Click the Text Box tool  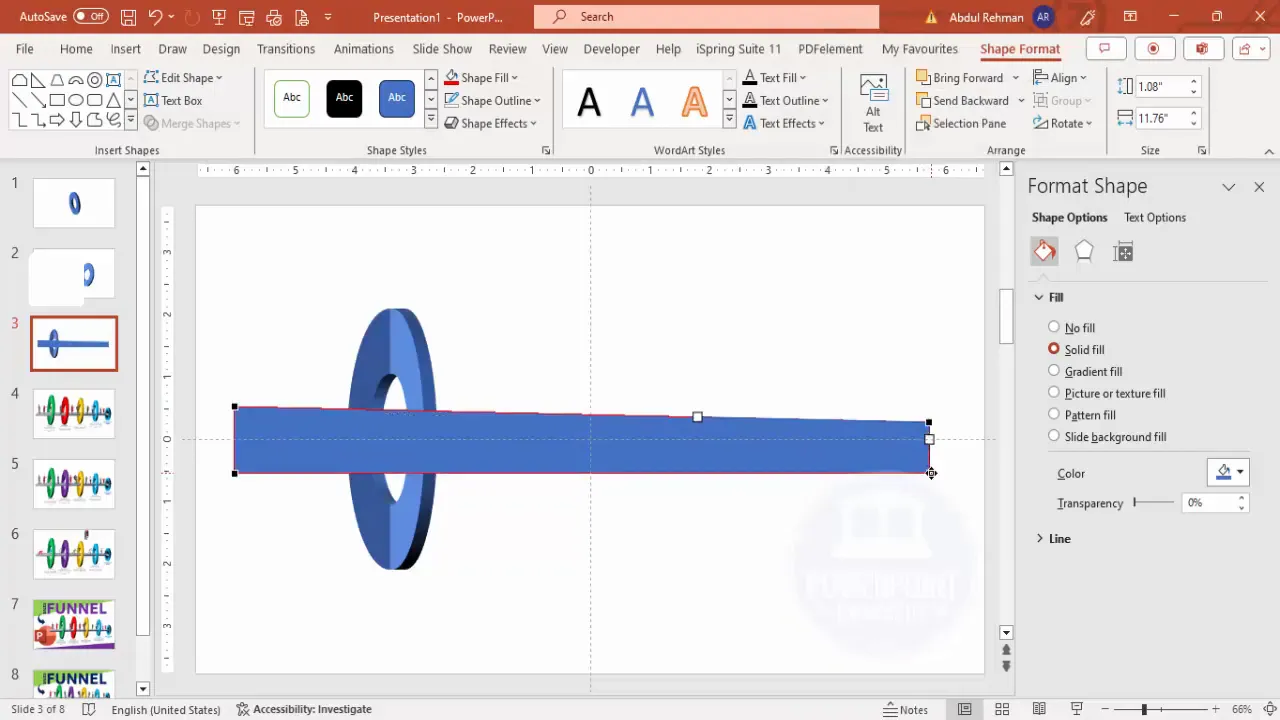[173, 100]
